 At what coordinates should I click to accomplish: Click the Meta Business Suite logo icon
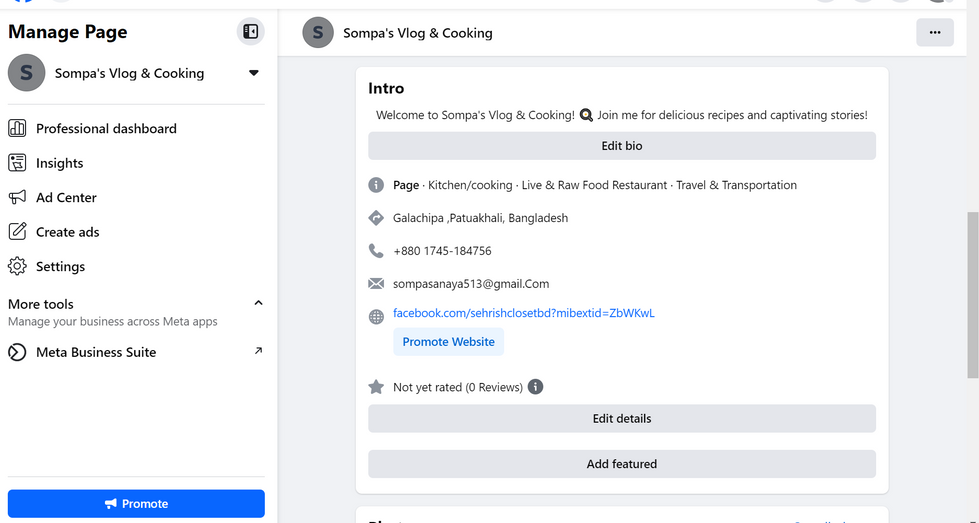point(17,352)
